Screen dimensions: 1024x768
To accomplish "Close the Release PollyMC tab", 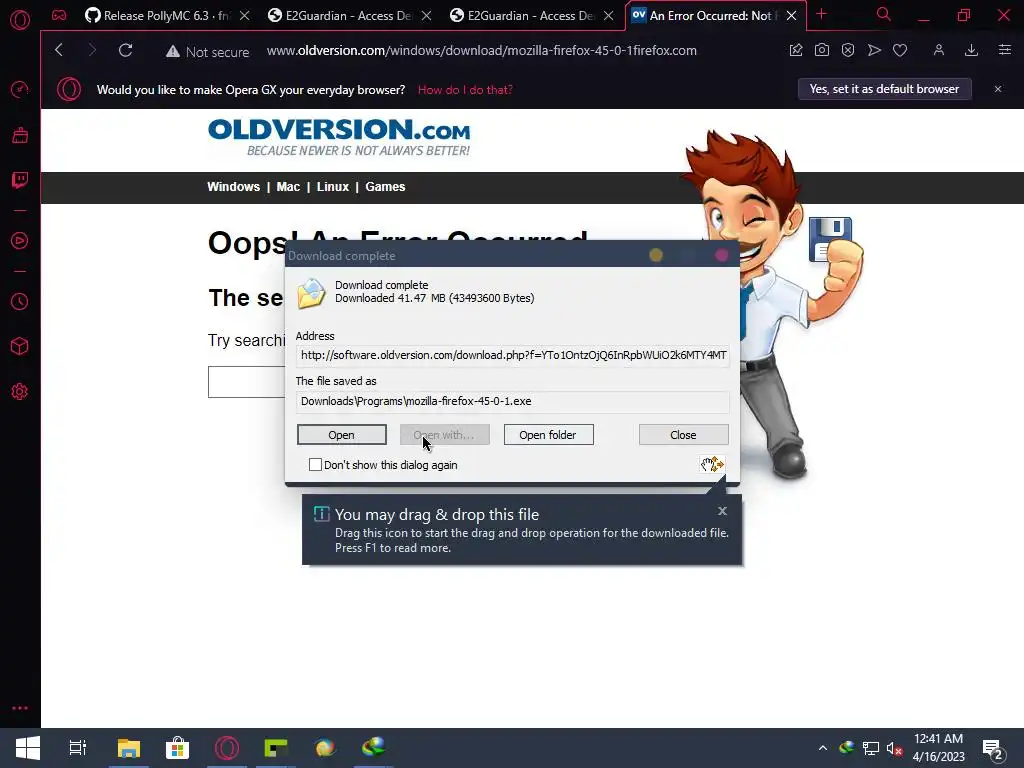I will pos(244,16).
